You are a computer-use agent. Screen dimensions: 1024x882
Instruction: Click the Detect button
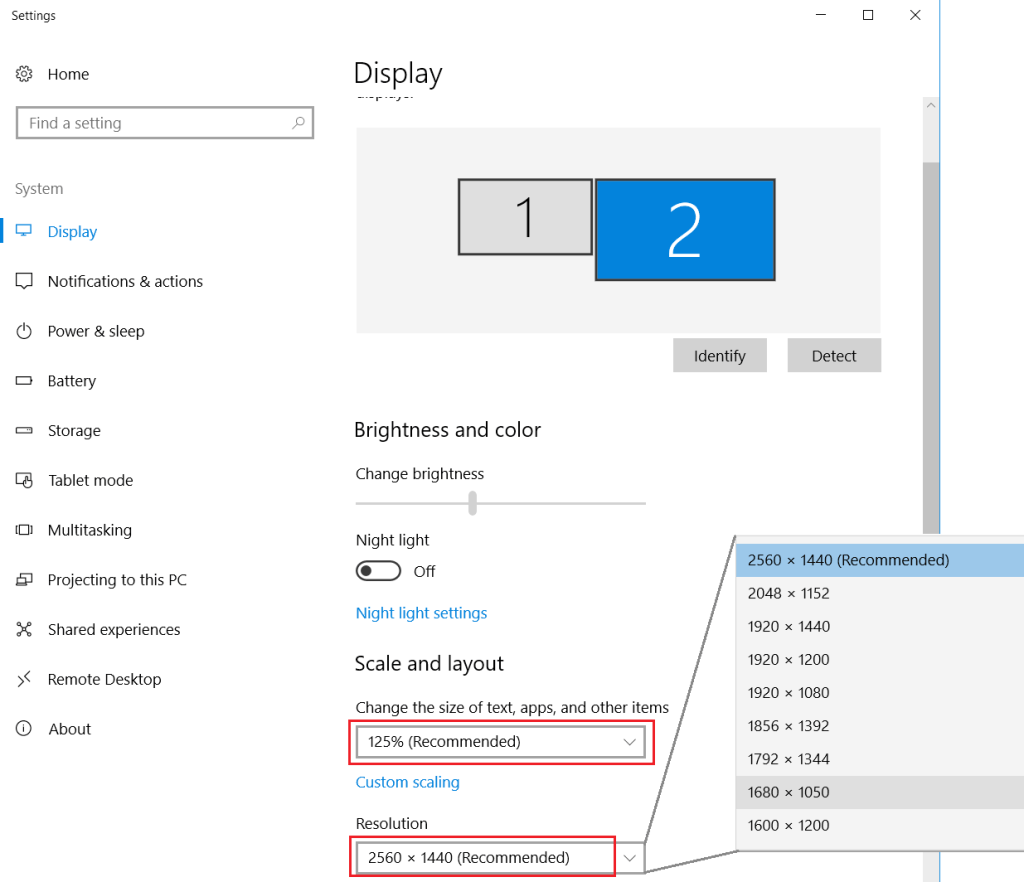point(834,355)
